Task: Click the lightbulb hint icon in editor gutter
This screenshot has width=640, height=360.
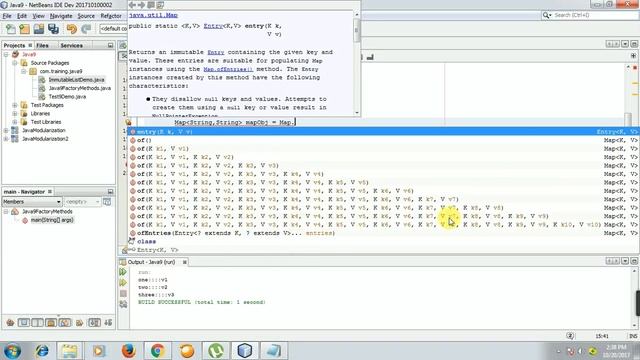Action: [128, 122]
